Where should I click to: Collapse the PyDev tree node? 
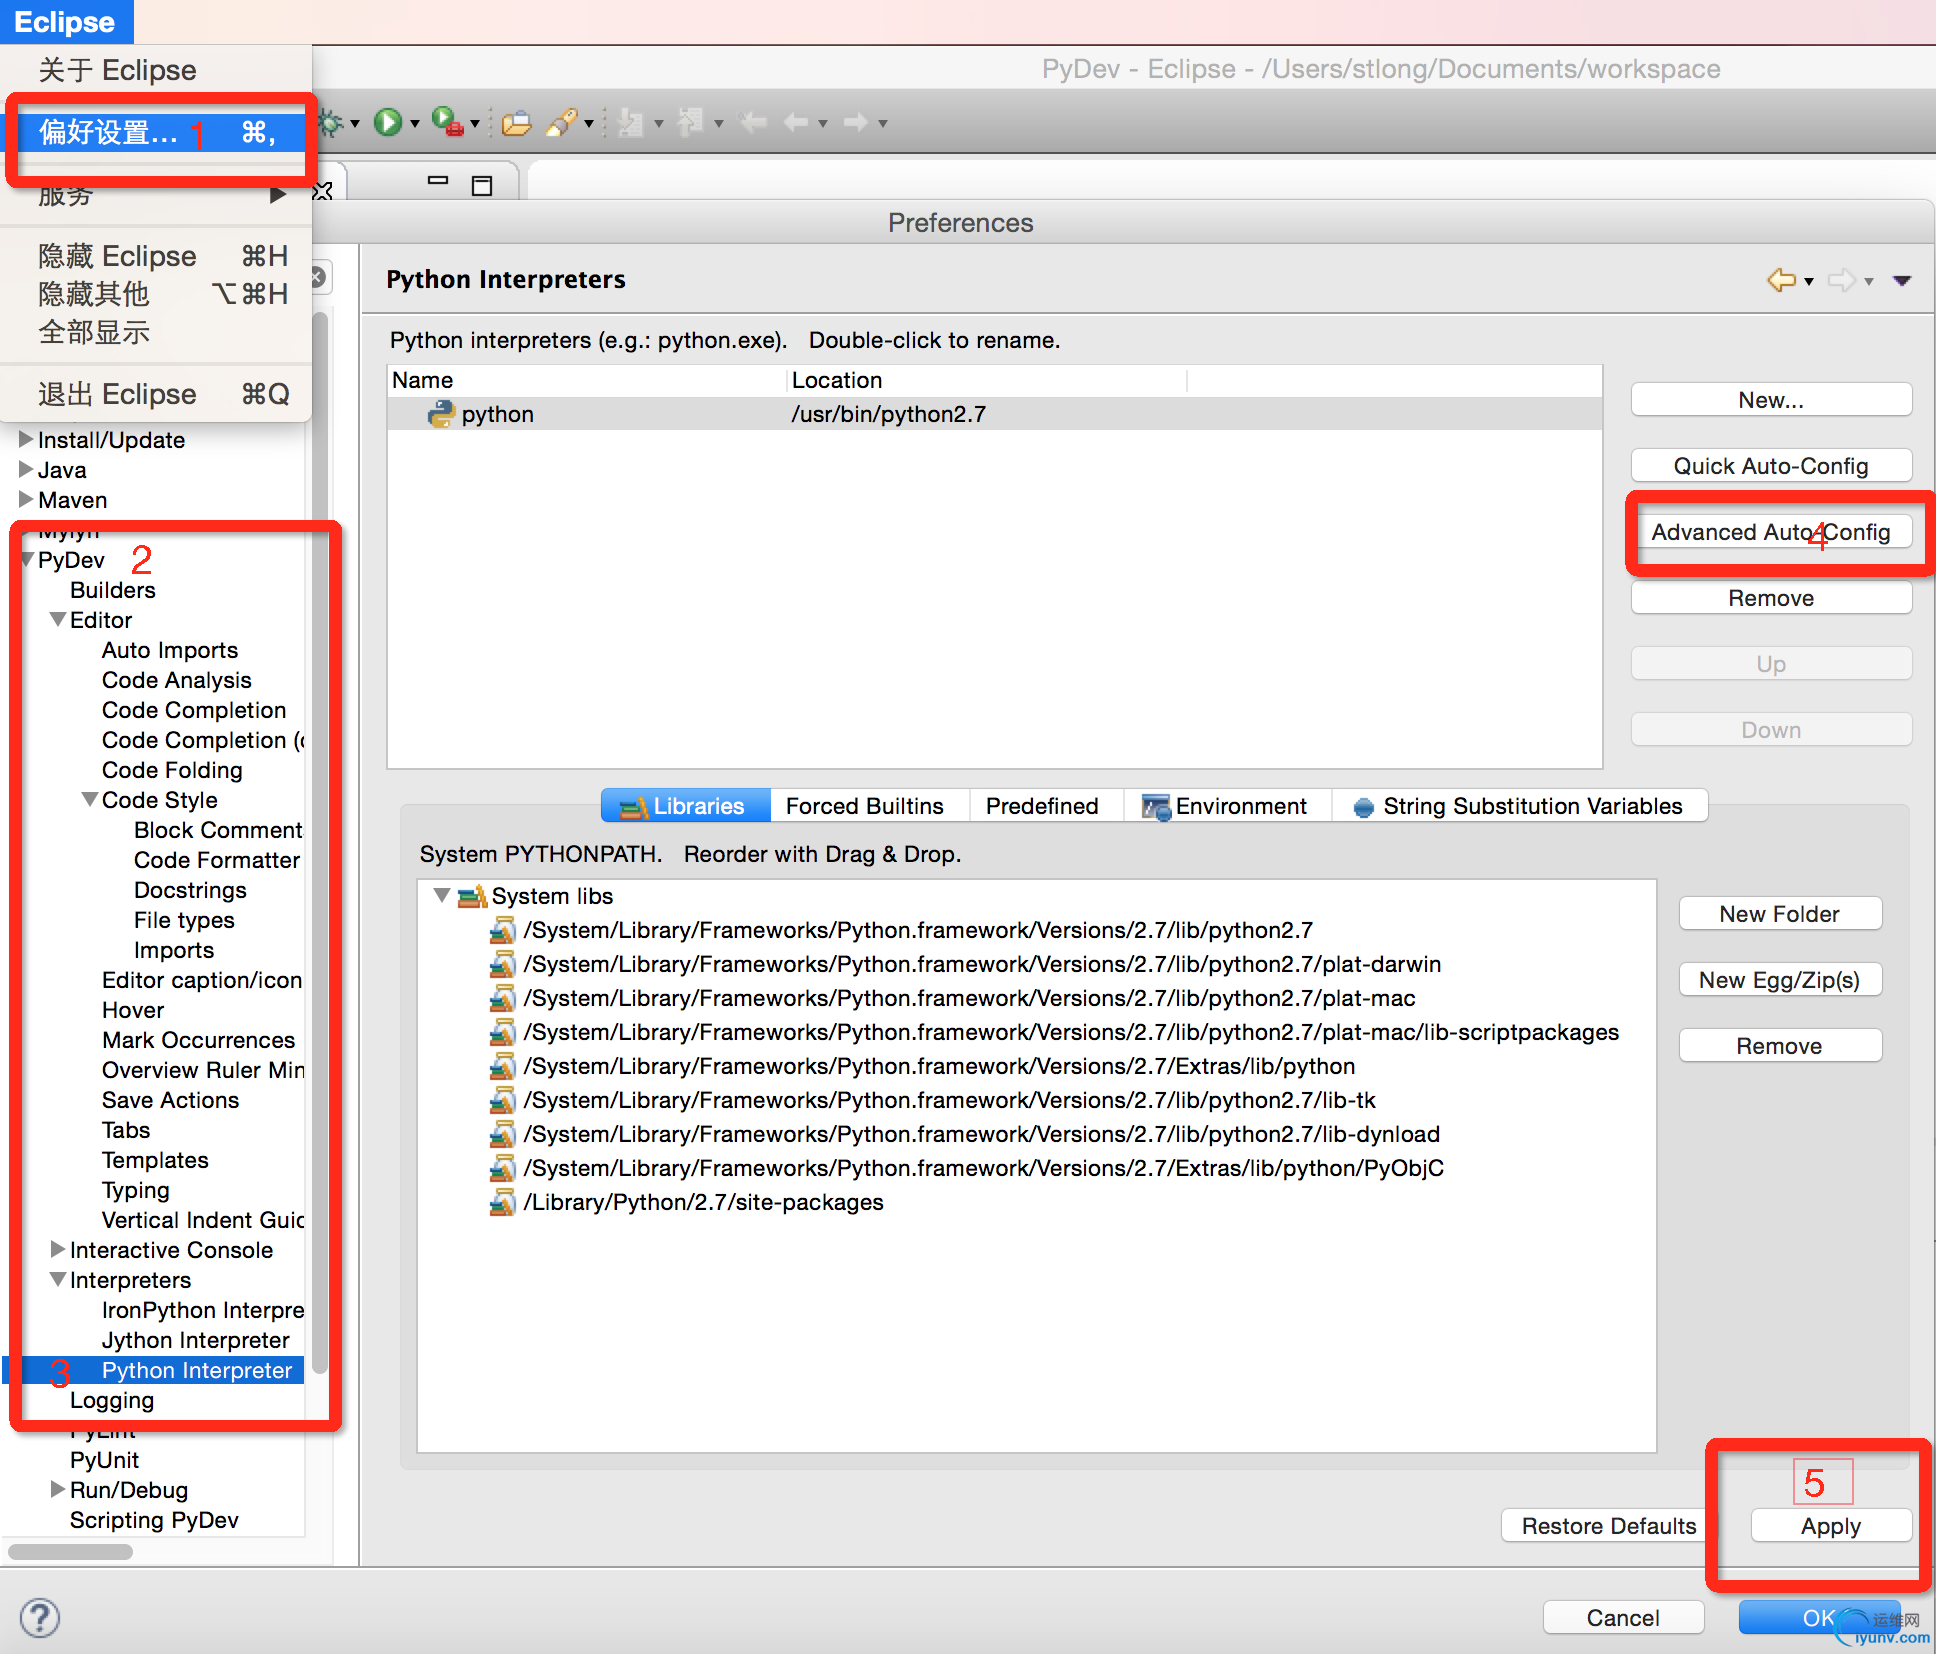point(27,560)
